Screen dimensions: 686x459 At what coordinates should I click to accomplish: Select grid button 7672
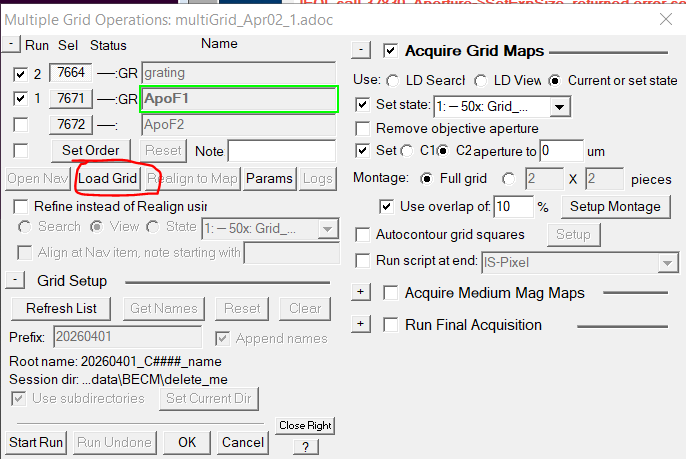tap(70, 125)
